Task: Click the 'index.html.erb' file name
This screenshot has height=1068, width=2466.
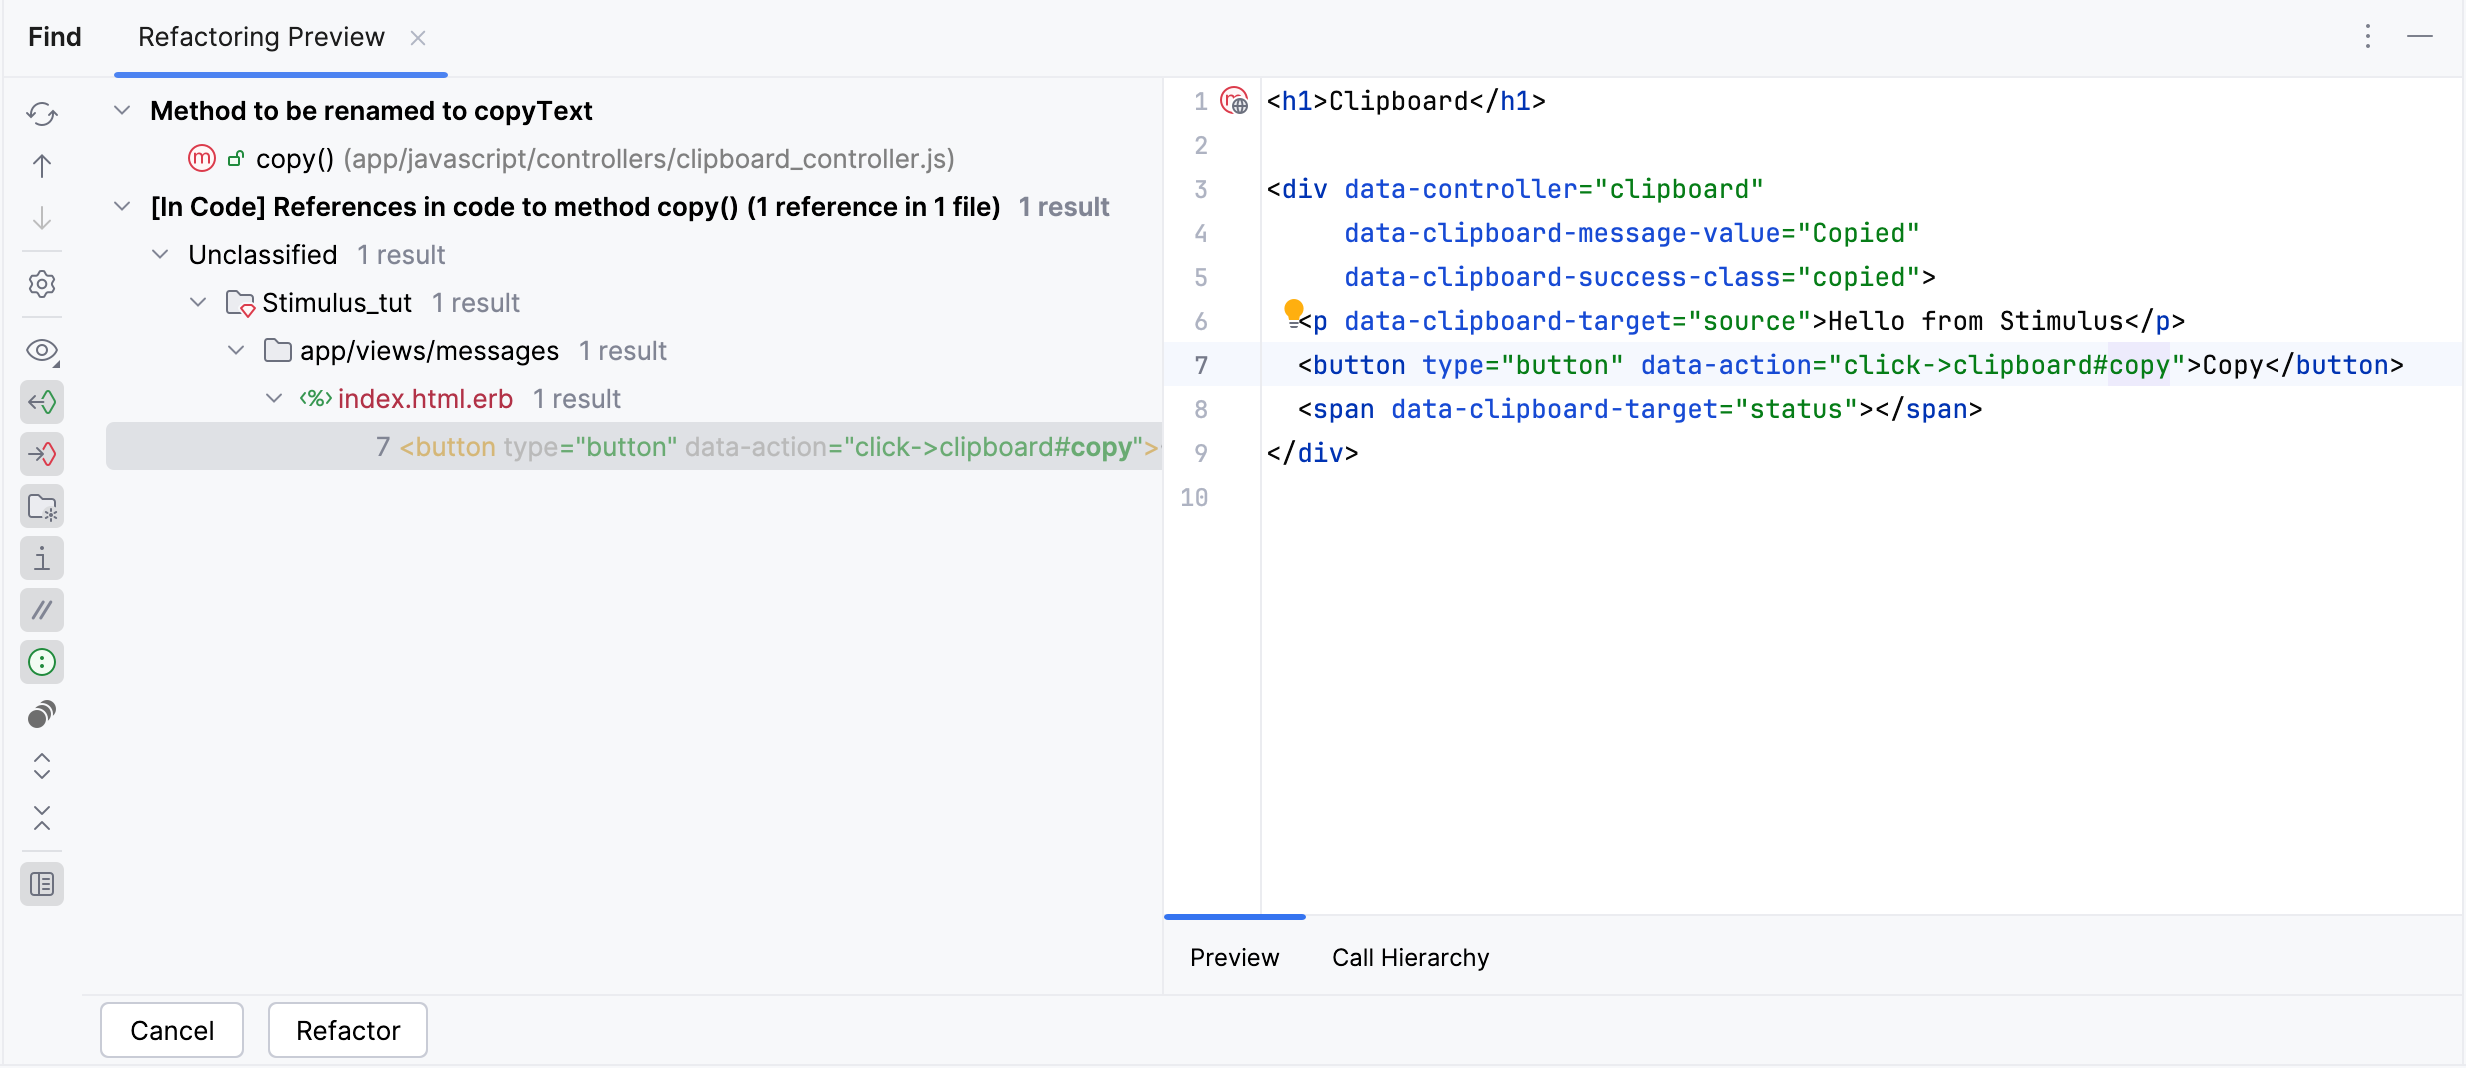Action: click(425, 399)
